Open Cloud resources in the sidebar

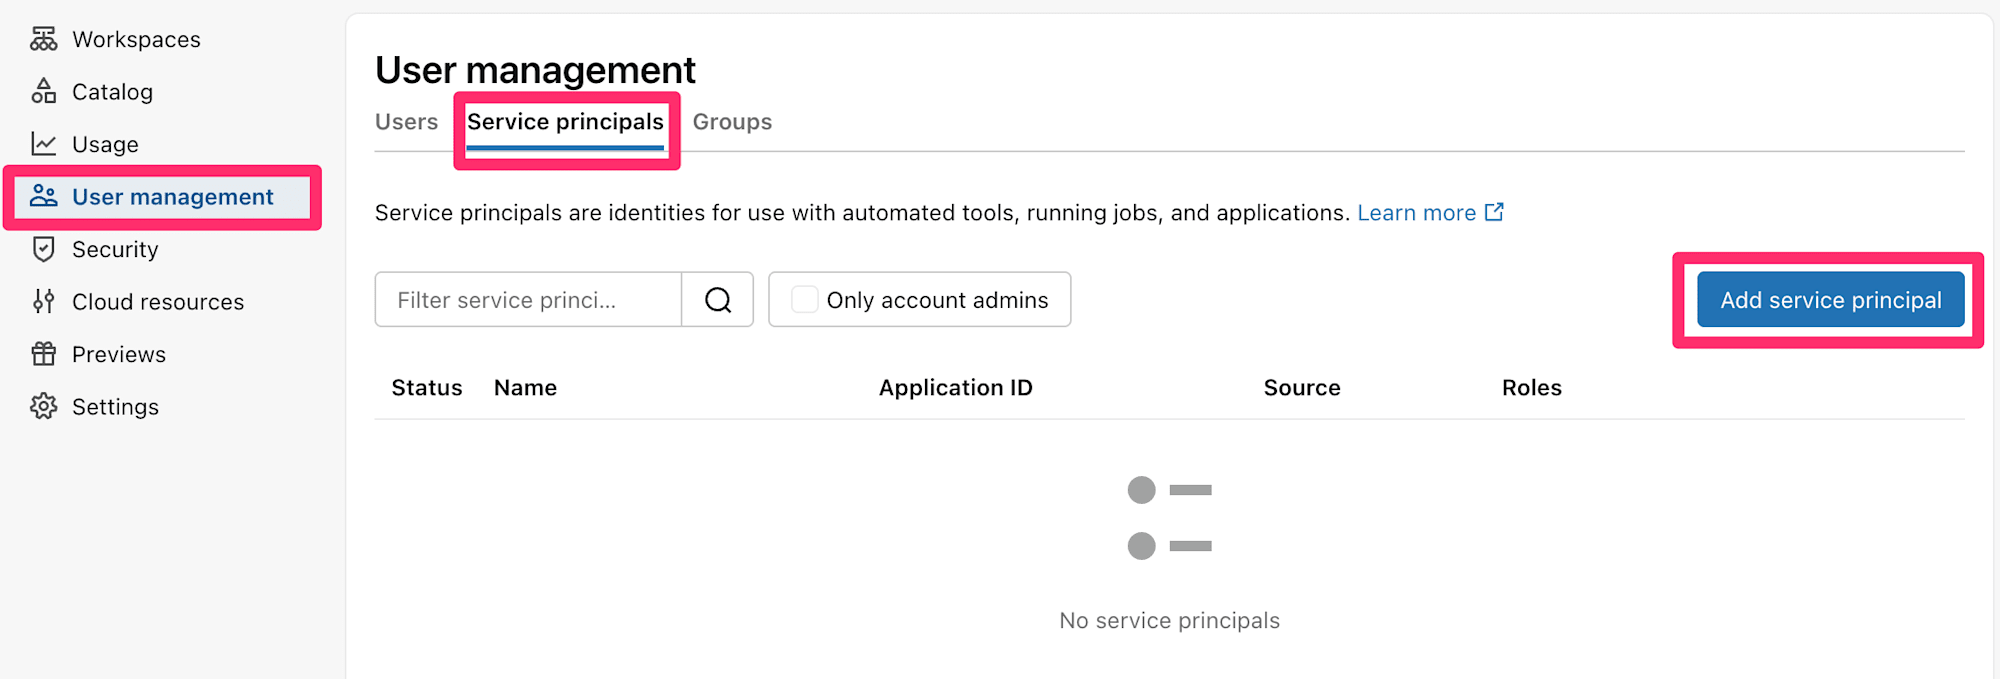158,302
